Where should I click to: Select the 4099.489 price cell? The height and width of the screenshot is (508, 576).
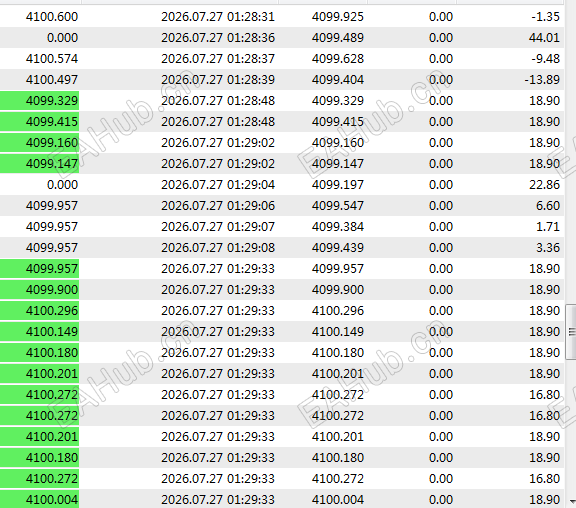tap(338, 37)
